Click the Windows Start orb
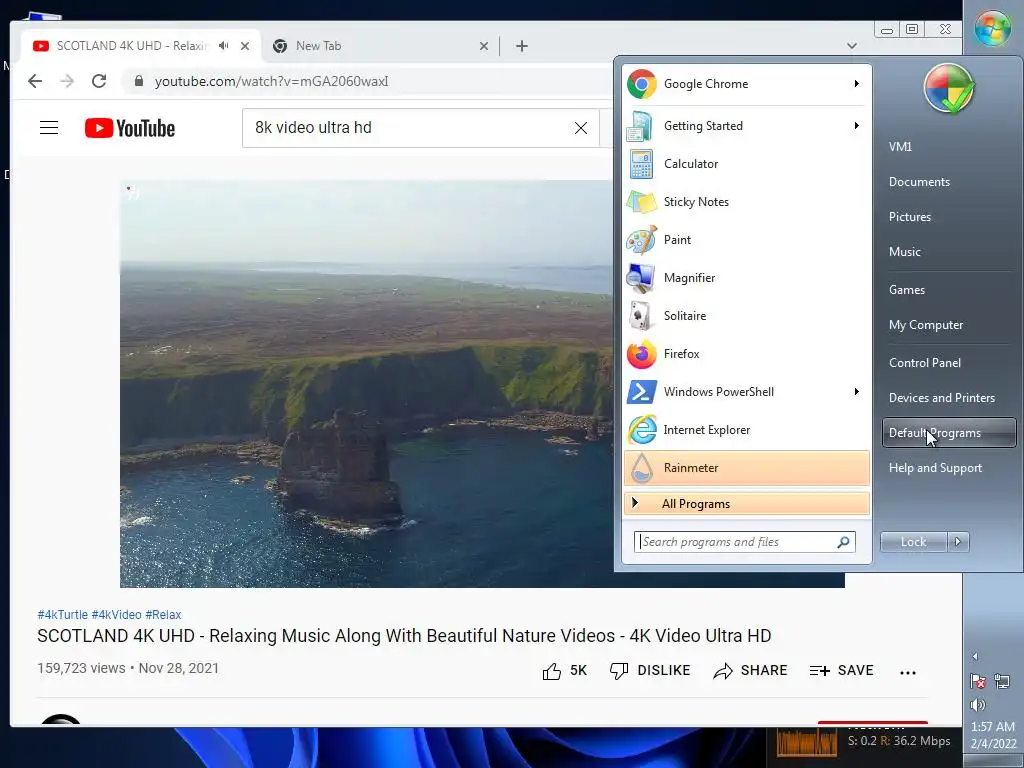Screen dimensions: 1024x768 pos(993,28)
